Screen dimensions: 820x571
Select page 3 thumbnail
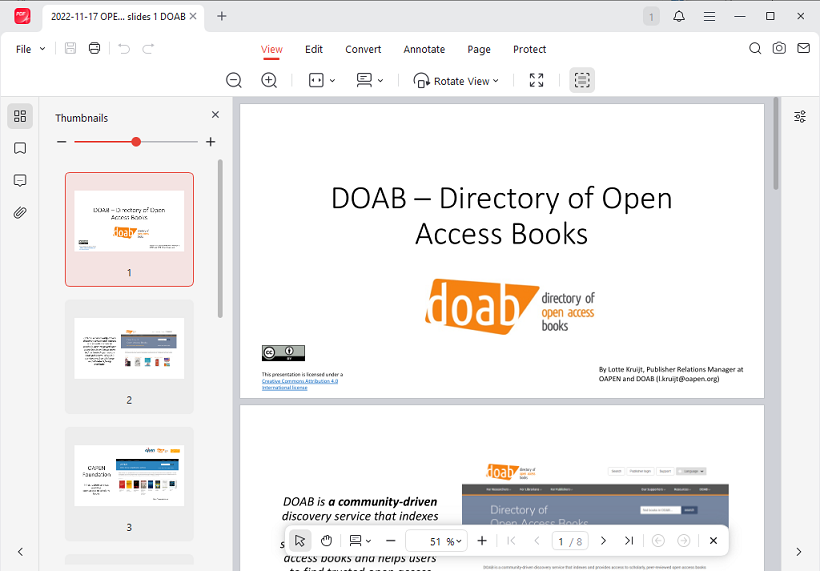point(129,484)
